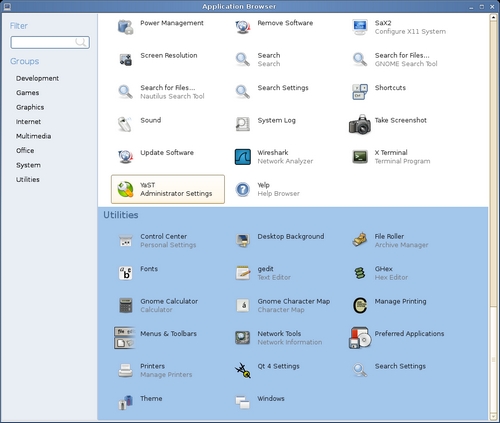Click the Manage Printing icon

pos(360,305)
